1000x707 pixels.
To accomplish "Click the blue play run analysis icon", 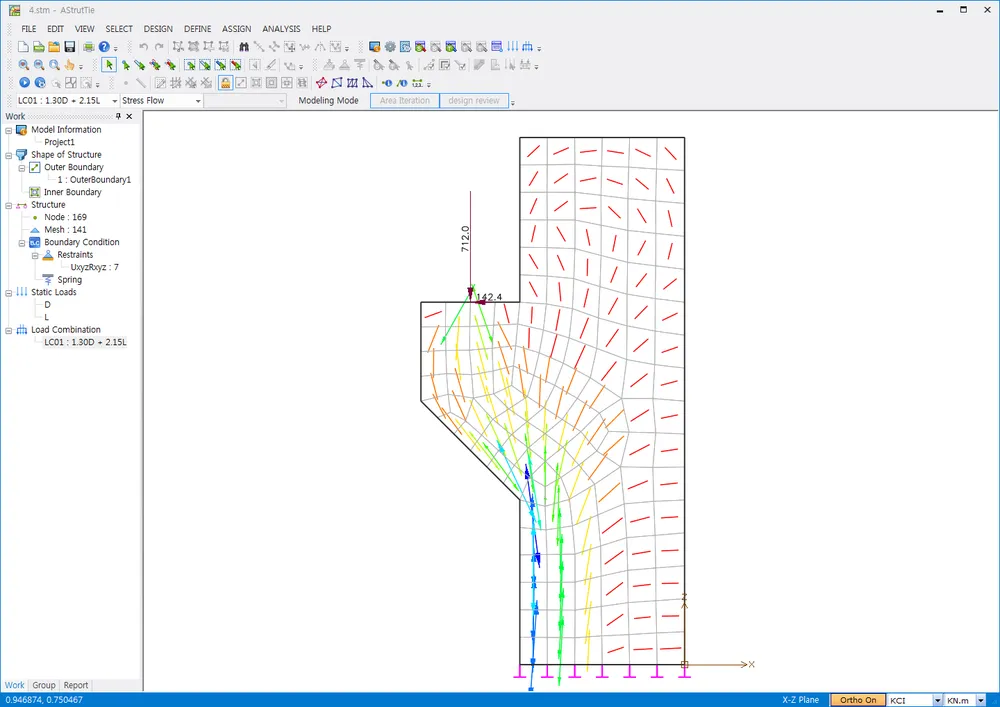I will pos(24,83).
